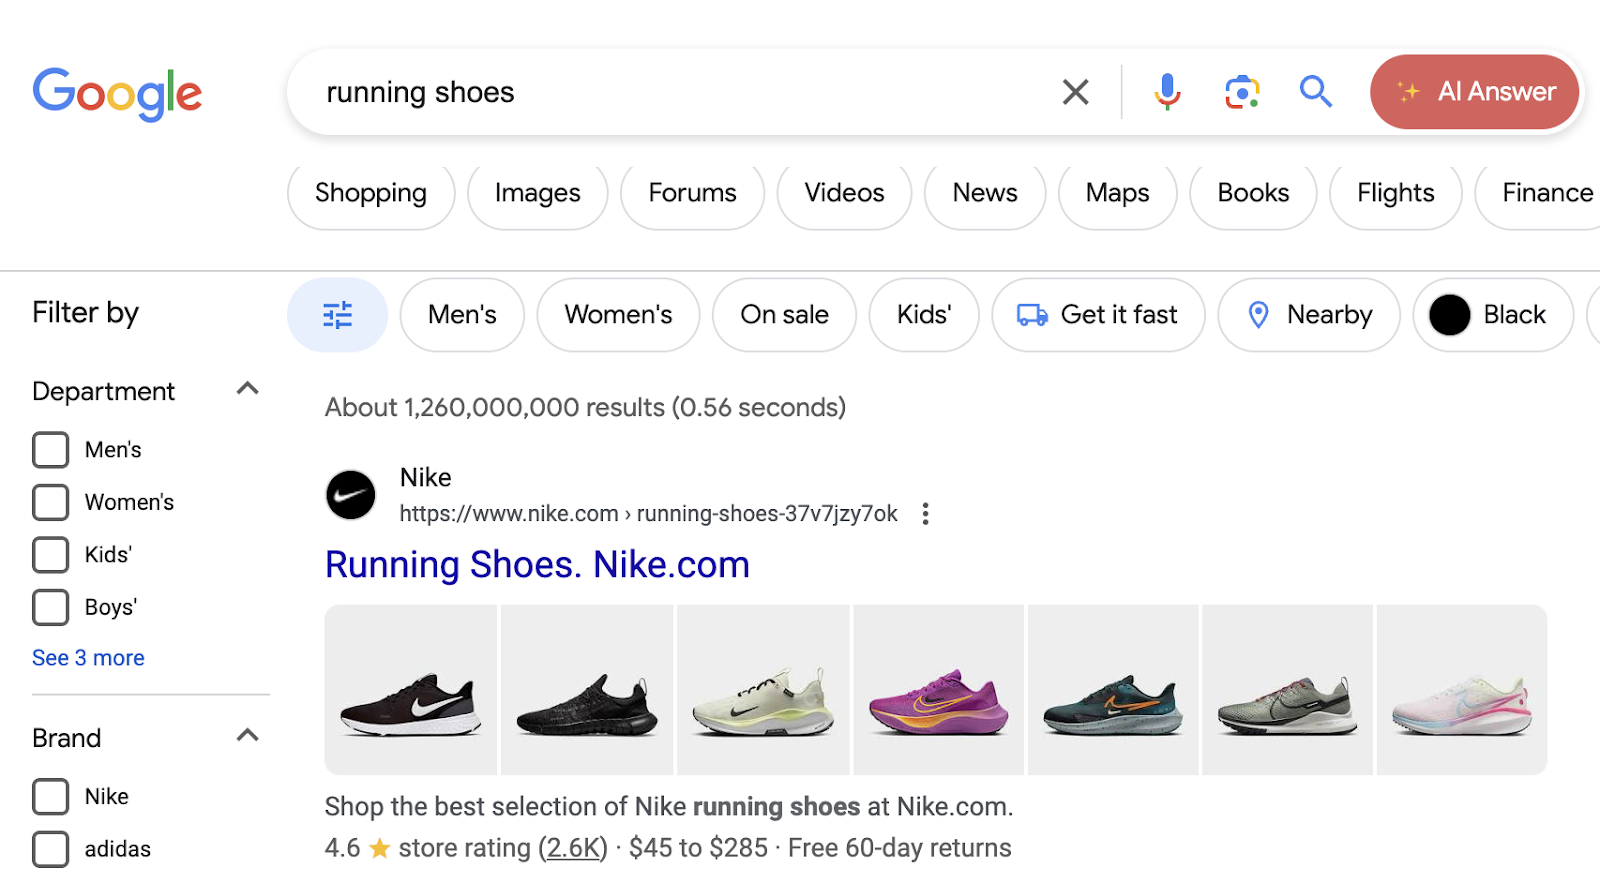Screen dimensions: 1600x883
Task: Collapse the Brand filter section
Action: (x=247, y=735)
